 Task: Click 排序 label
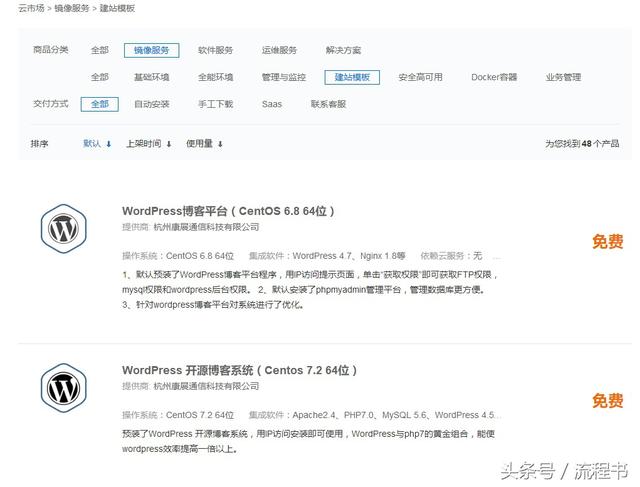[39, 144]
